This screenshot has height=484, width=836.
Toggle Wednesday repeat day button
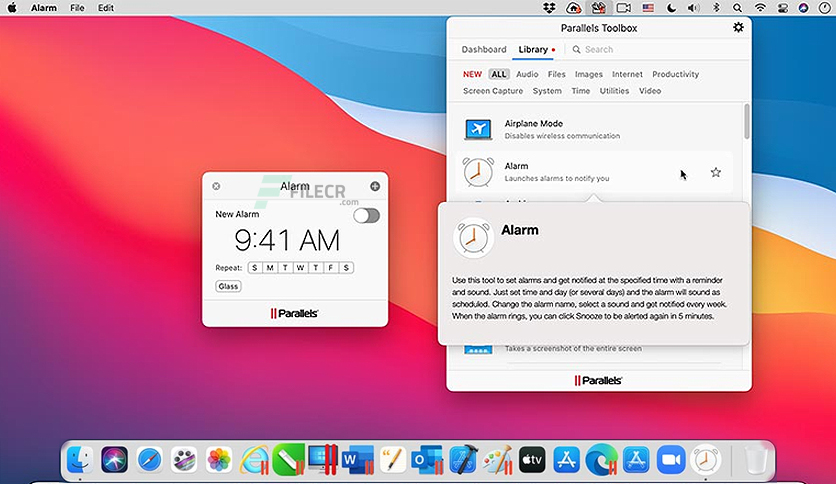point(301,268)
